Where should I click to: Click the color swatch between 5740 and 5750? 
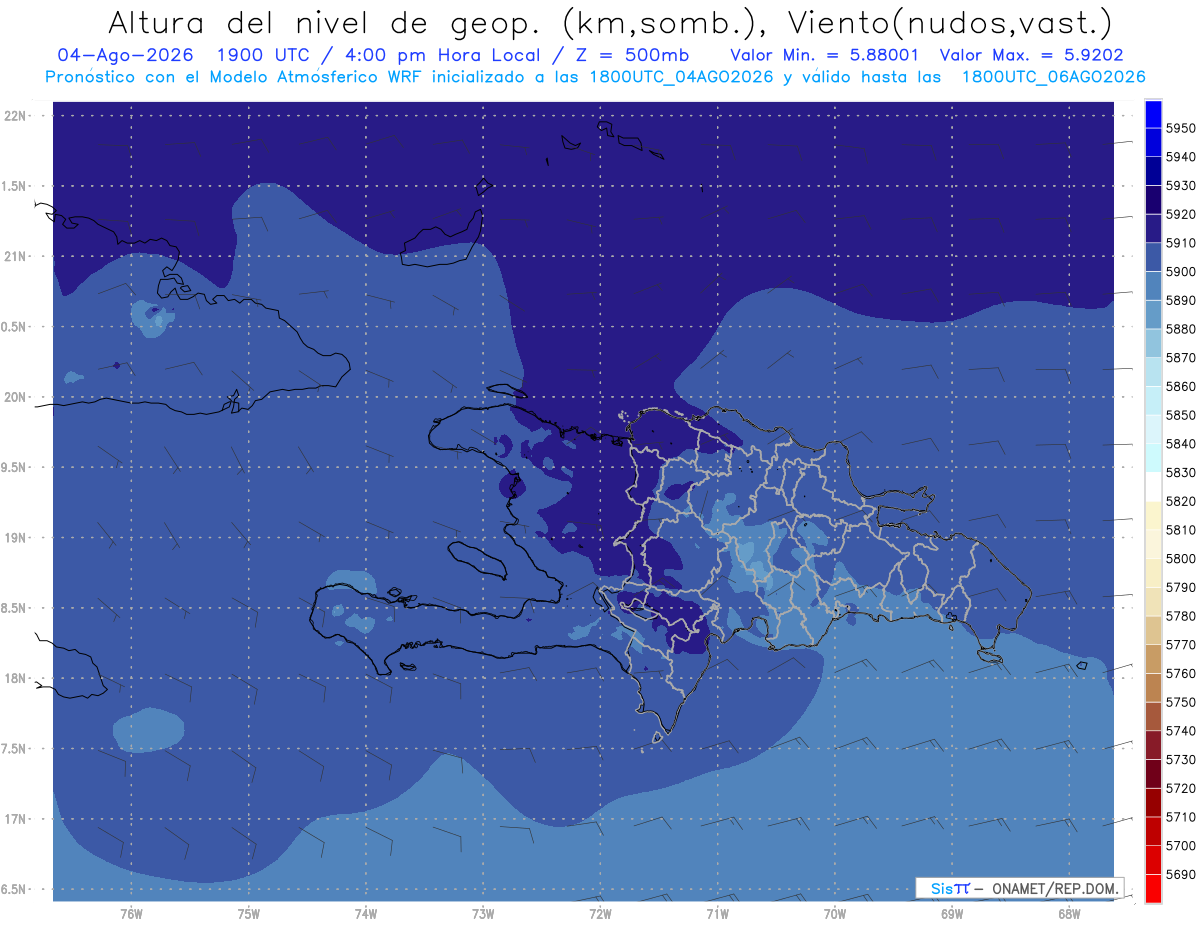pyautogui.click(x=1153, y=716)
